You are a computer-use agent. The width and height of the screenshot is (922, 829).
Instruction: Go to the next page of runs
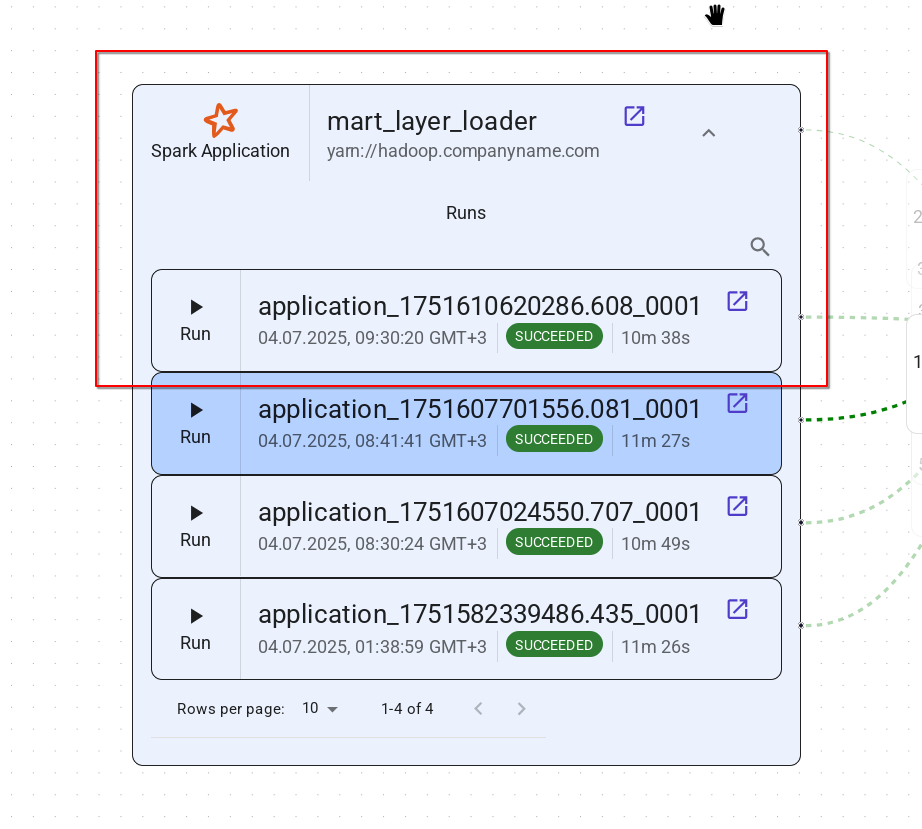point(521,709)
